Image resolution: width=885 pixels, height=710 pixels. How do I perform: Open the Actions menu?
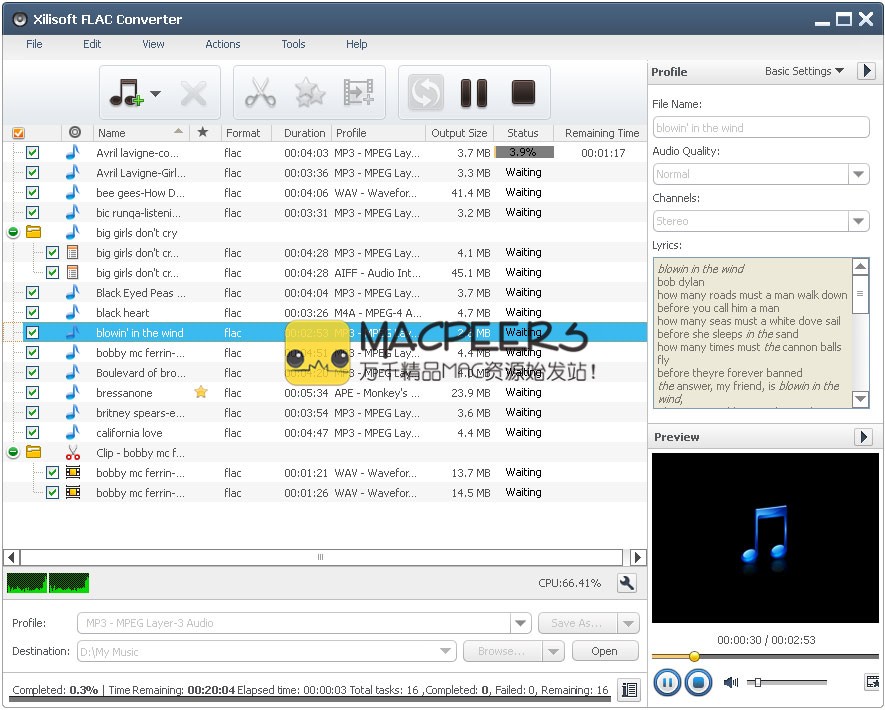pyautogui.click(x=222, y=44)
